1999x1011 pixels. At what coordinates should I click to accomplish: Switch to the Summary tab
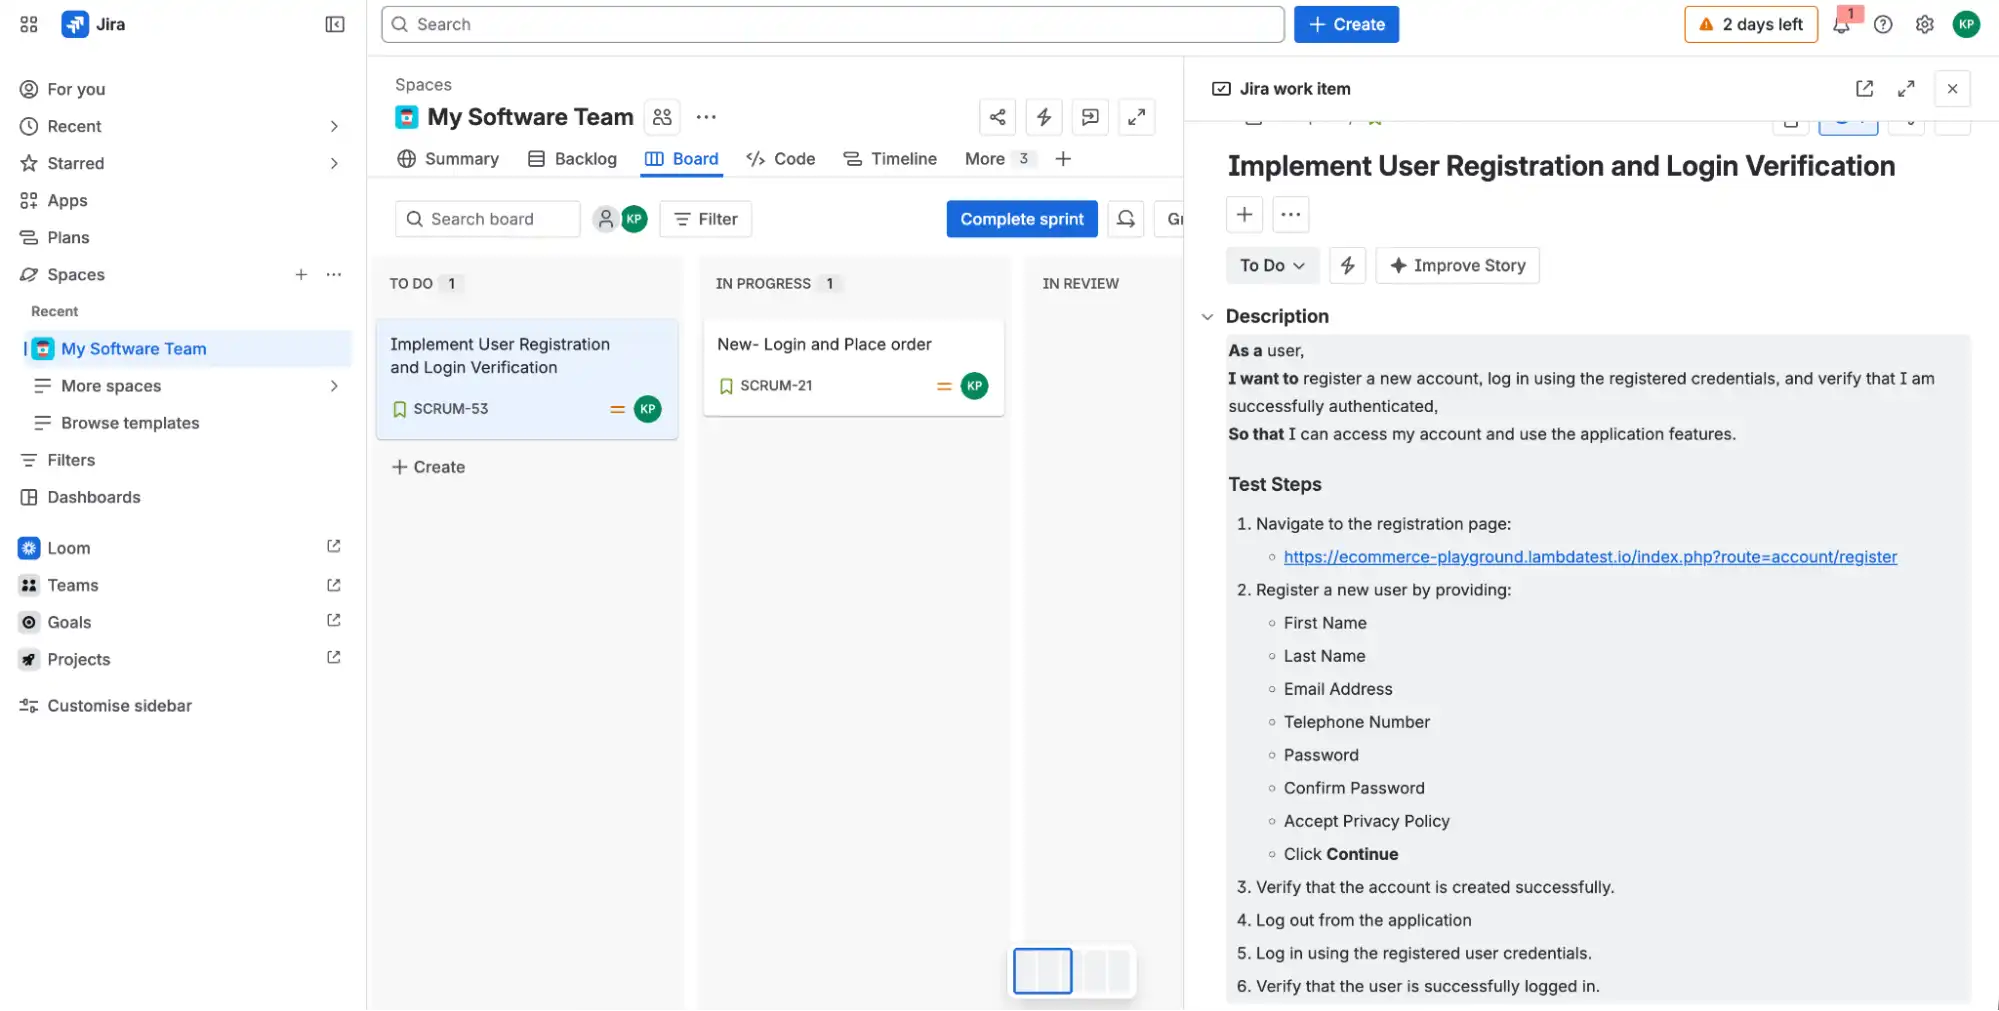(447, 158)
